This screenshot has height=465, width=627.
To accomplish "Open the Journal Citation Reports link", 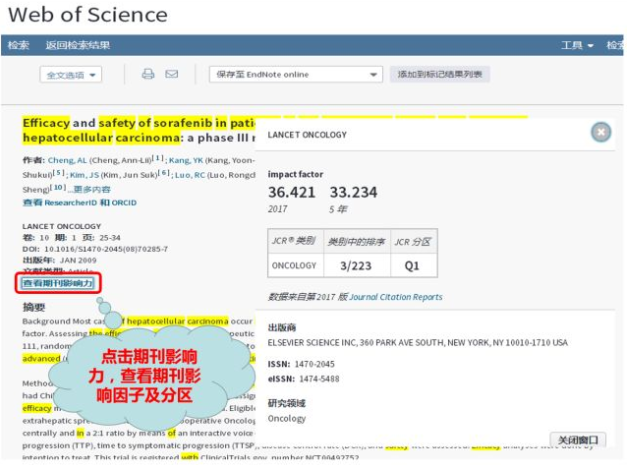I will coord(395,297).
